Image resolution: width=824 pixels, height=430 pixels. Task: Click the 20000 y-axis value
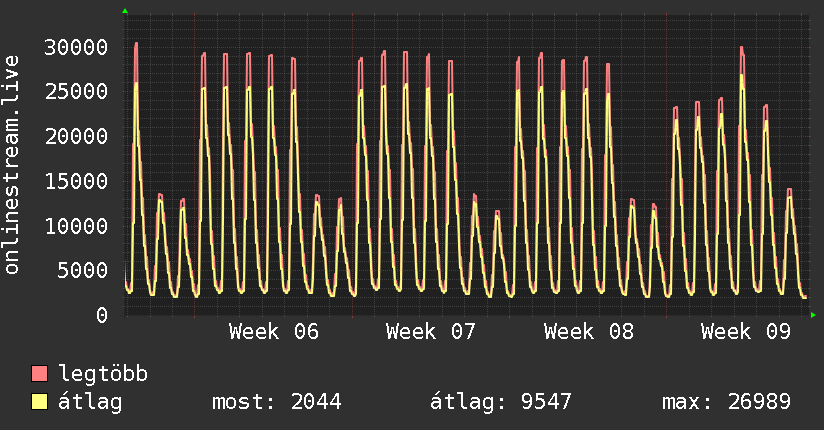point(77,137)
